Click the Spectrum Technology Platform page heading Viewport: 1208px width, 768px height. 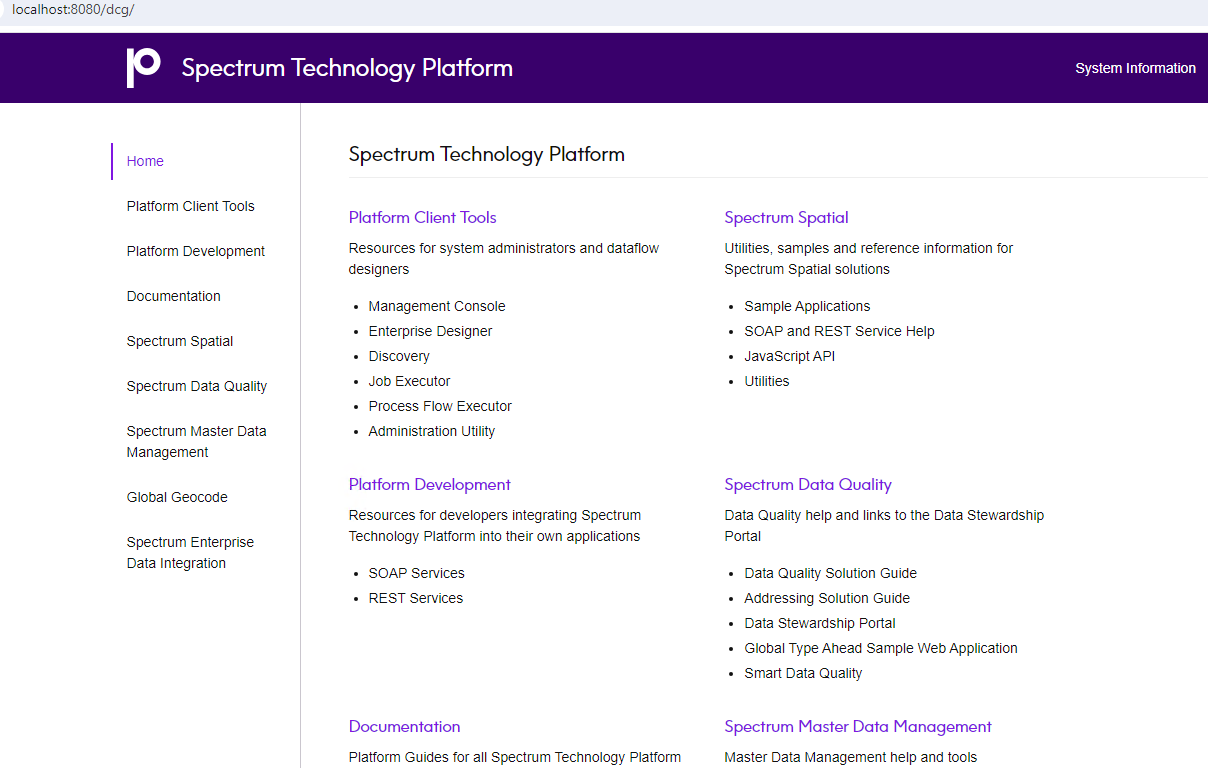[x=487, y=154]
